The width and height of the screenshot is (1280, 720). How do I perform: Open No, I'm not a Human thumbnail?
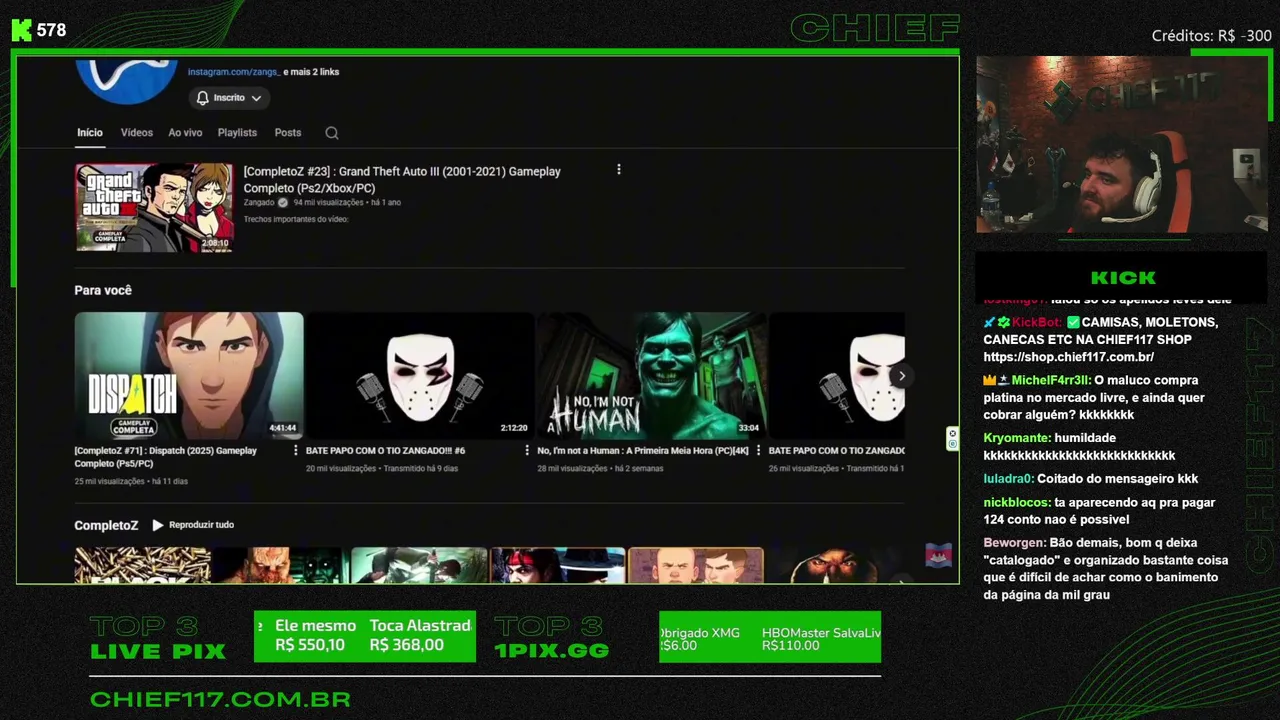652,376
